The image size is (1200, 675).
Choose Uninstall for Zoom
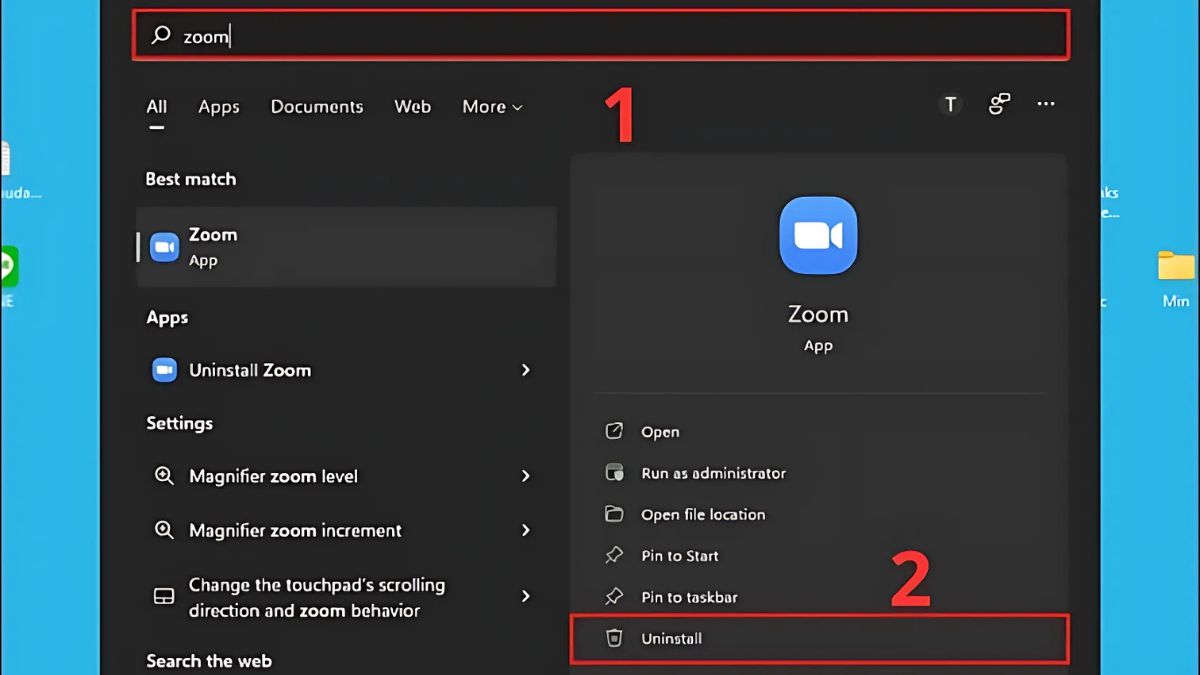coord(820,638)
